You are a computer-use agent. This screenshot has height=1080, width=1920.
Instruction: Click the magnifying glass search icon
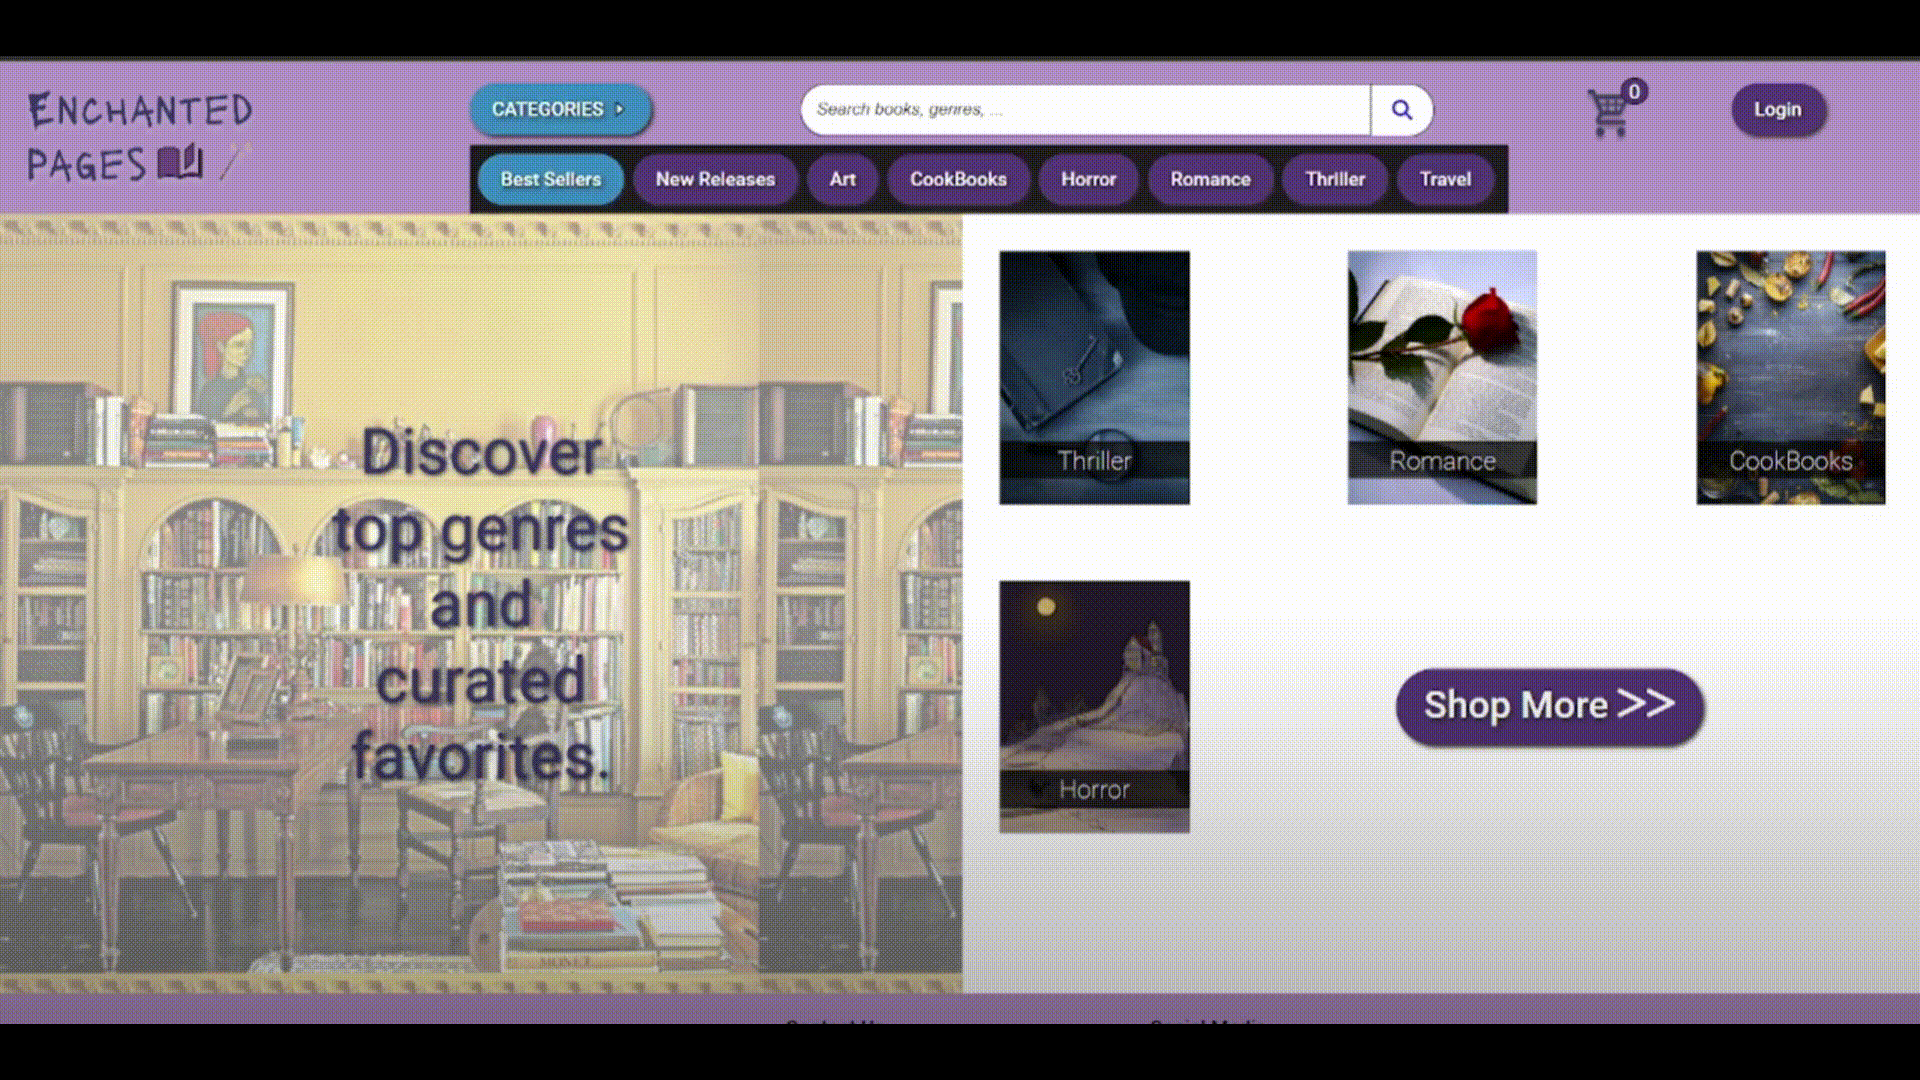[1401, 110]
